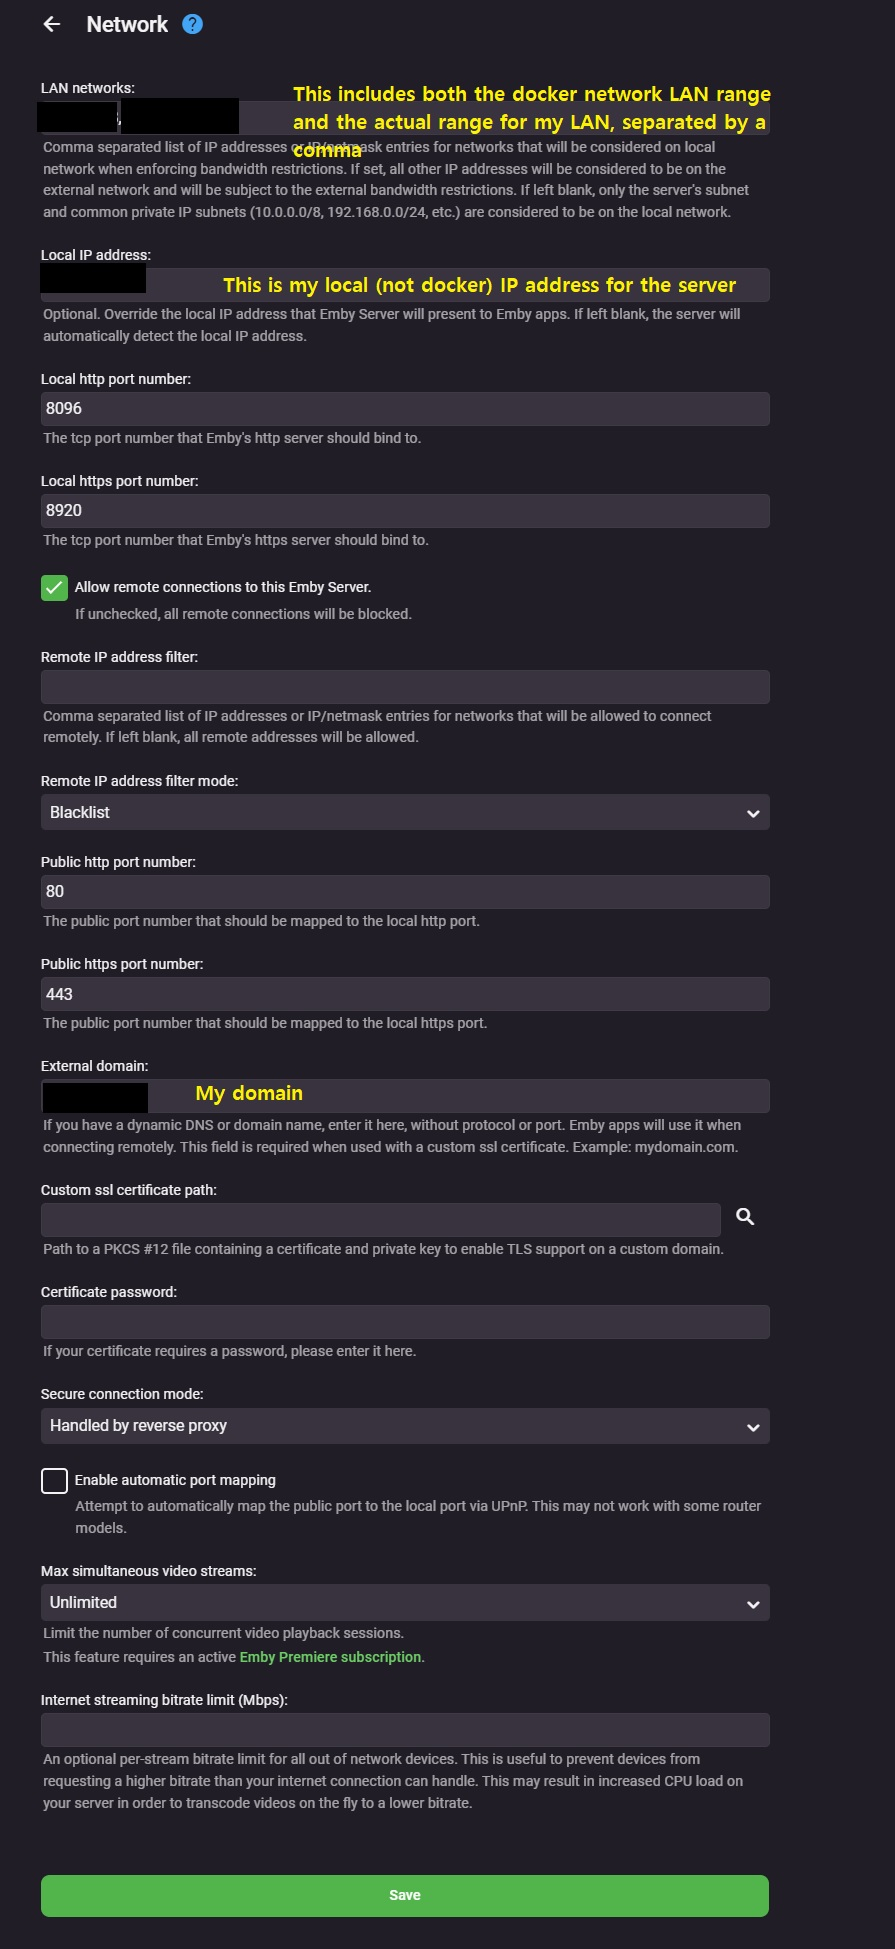Enable automatic port mapping checkbox
Image resolution: width=895 pixels, height=1949 pixels.
tap(54, 1481)
